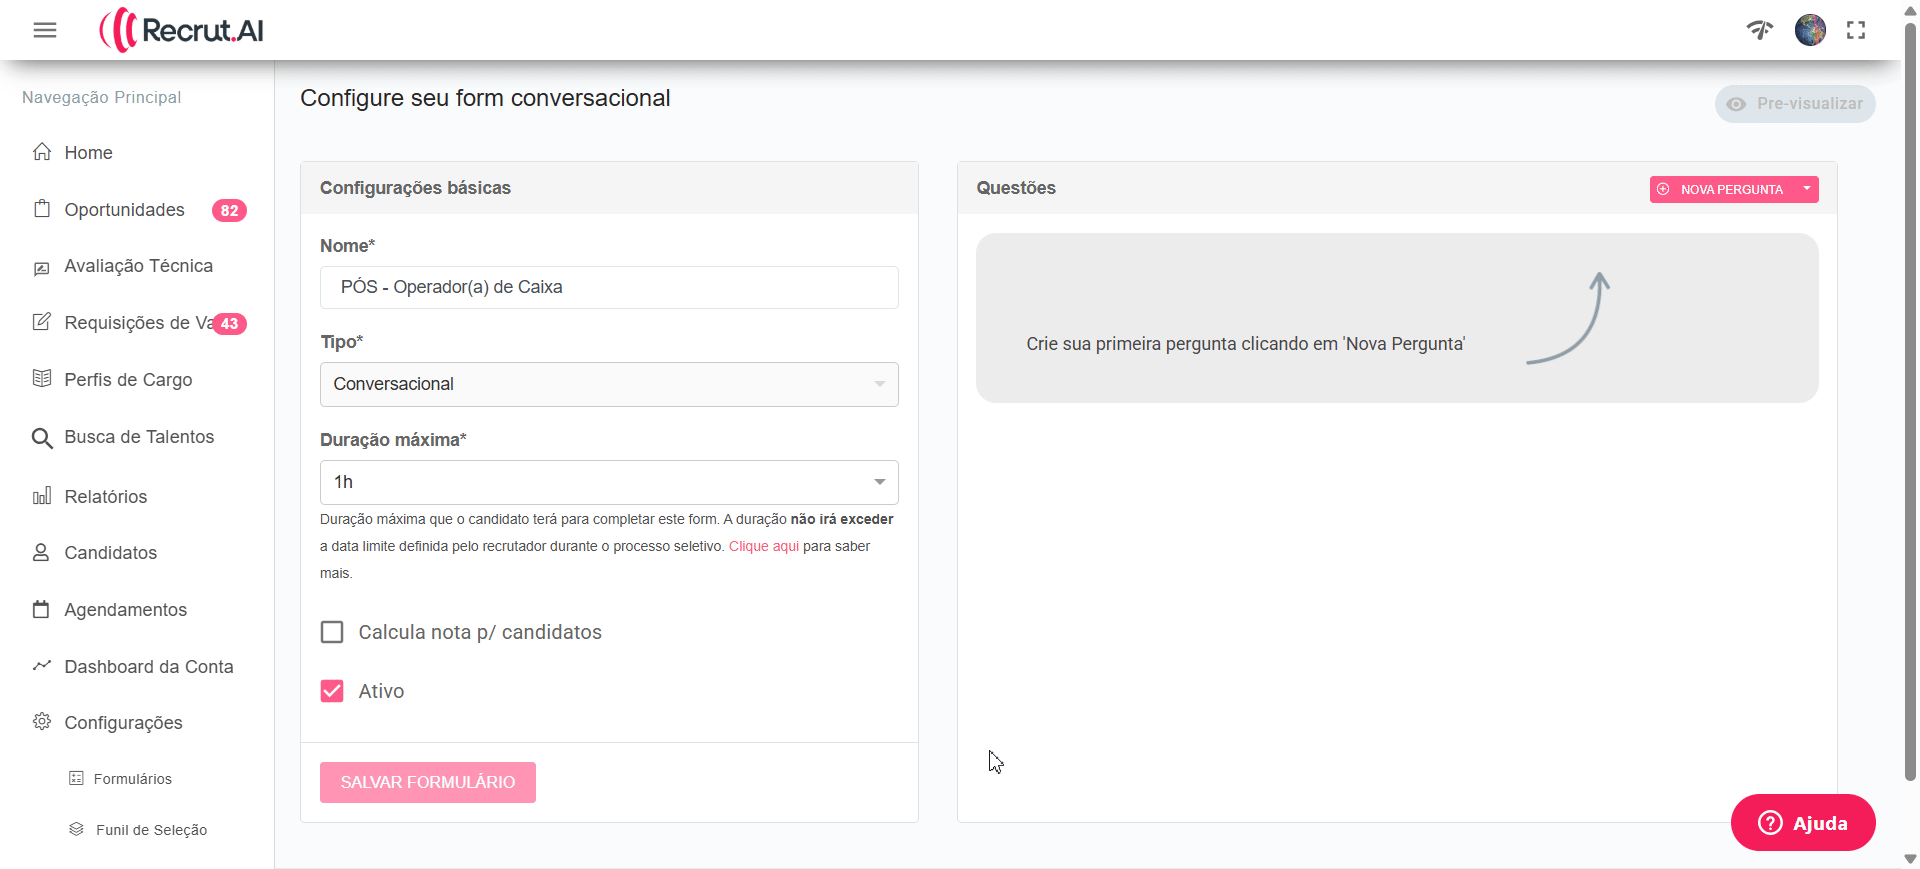The image size is (1920, 869).
Task: Click the Busca de Talentos magnifier icon
Action: [x=42, y=438]
